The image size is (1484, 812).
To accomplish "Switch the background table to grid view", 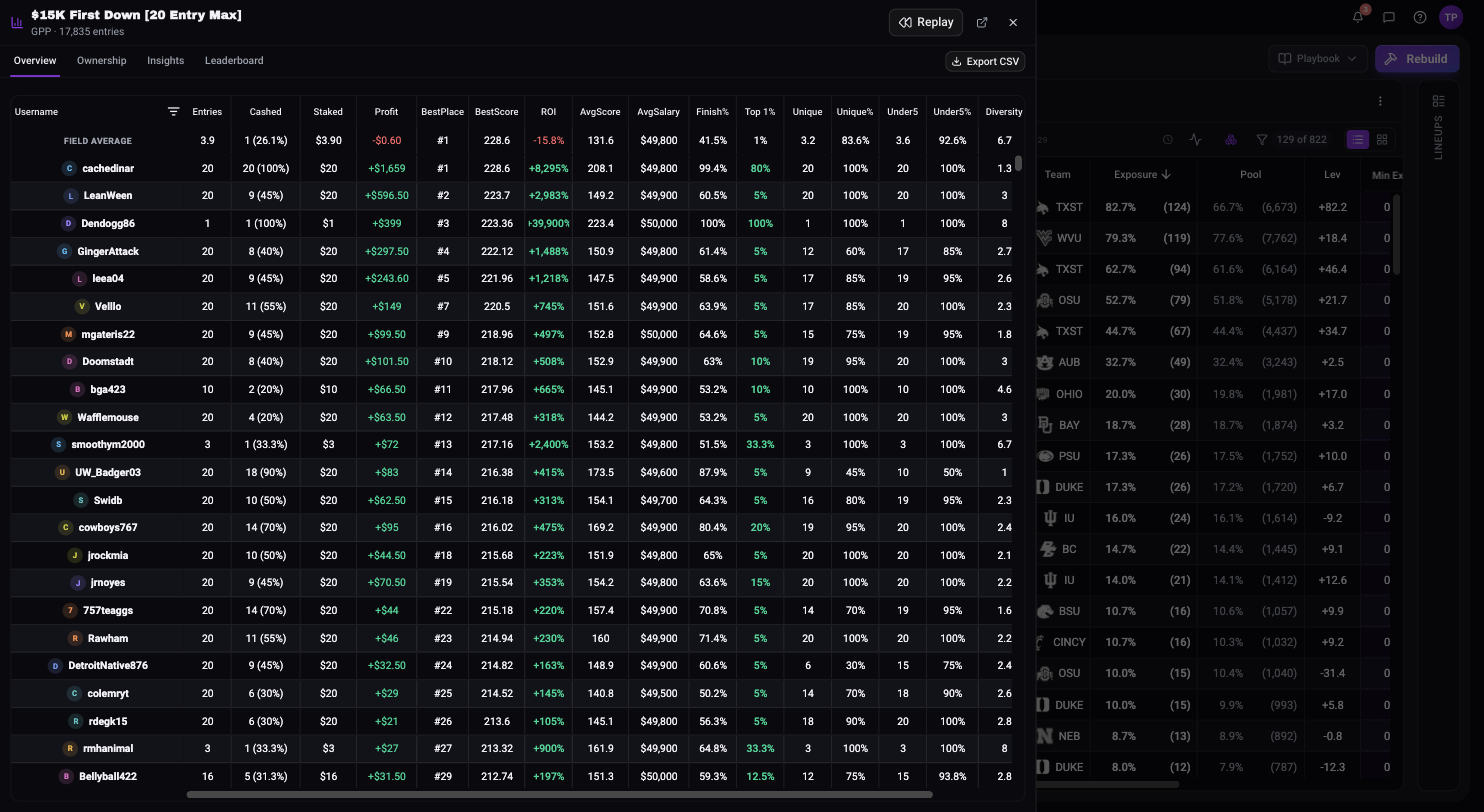I will click(1382, 140).
